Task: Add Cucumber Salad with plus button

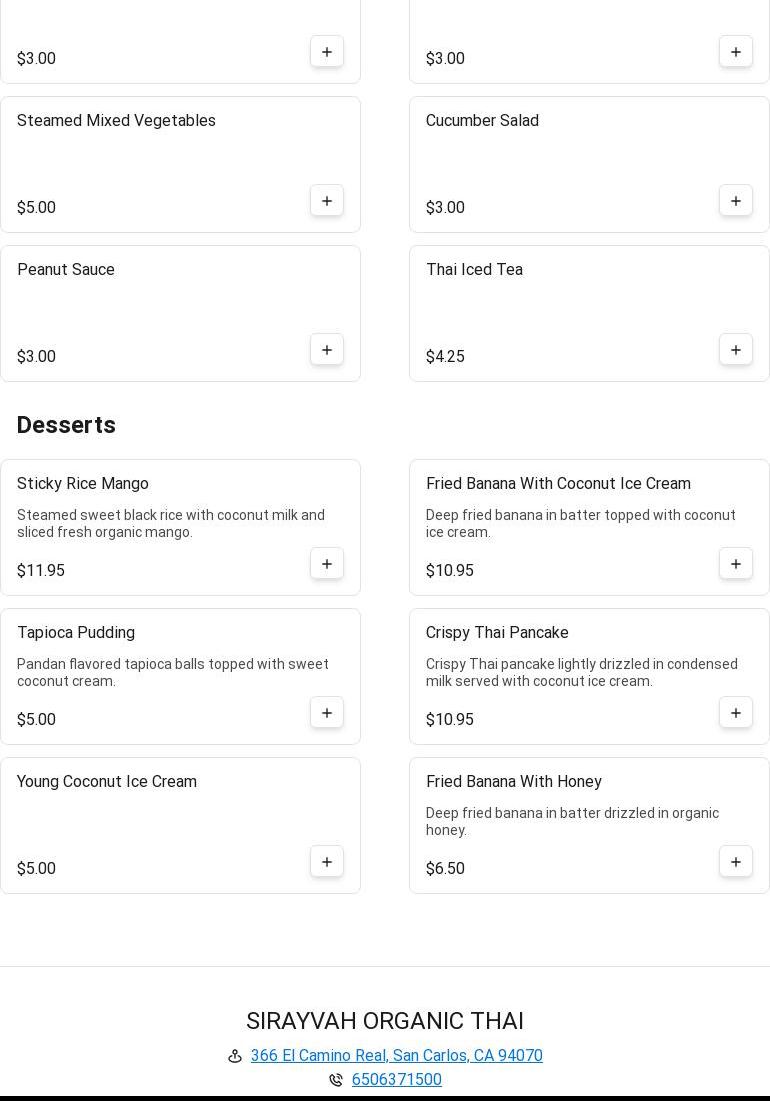Action: click(x=736, y=201)
